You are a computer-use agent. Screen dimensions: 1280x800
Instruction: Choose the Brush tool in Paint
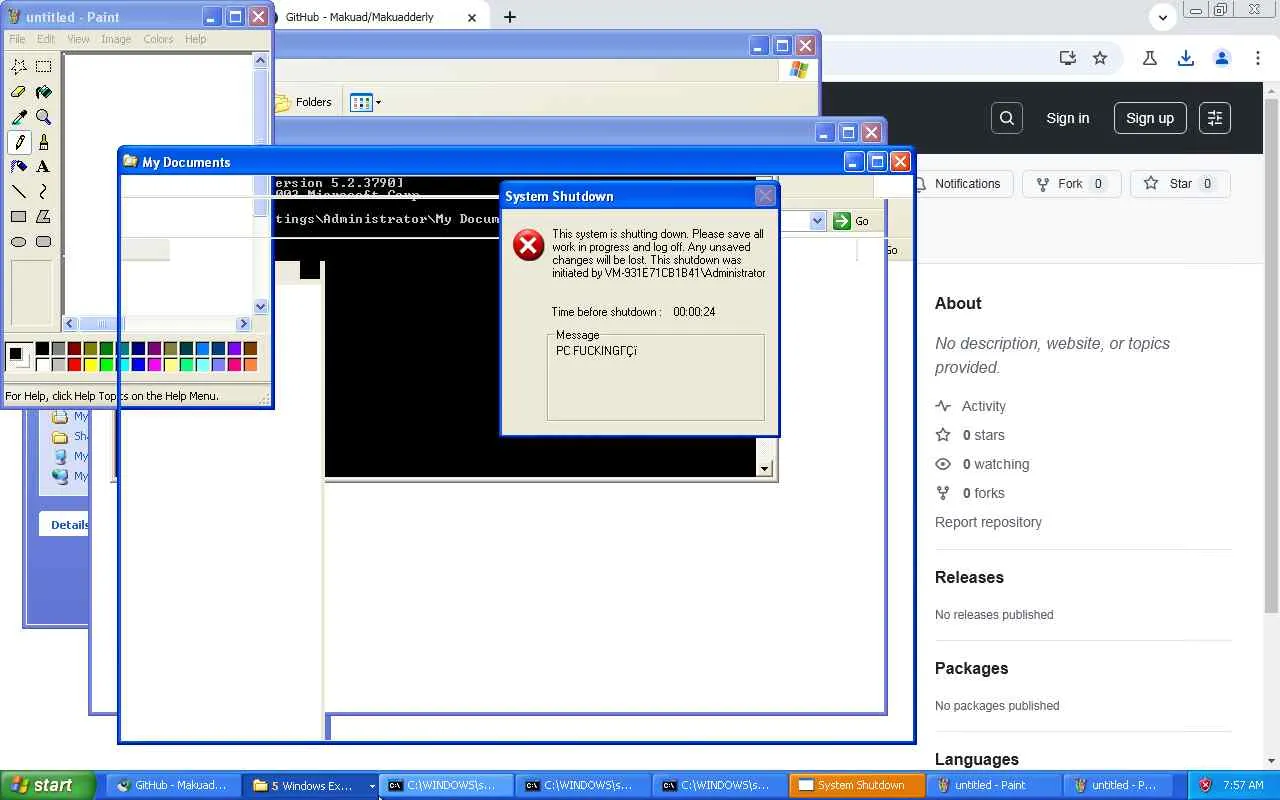point(43,142)
